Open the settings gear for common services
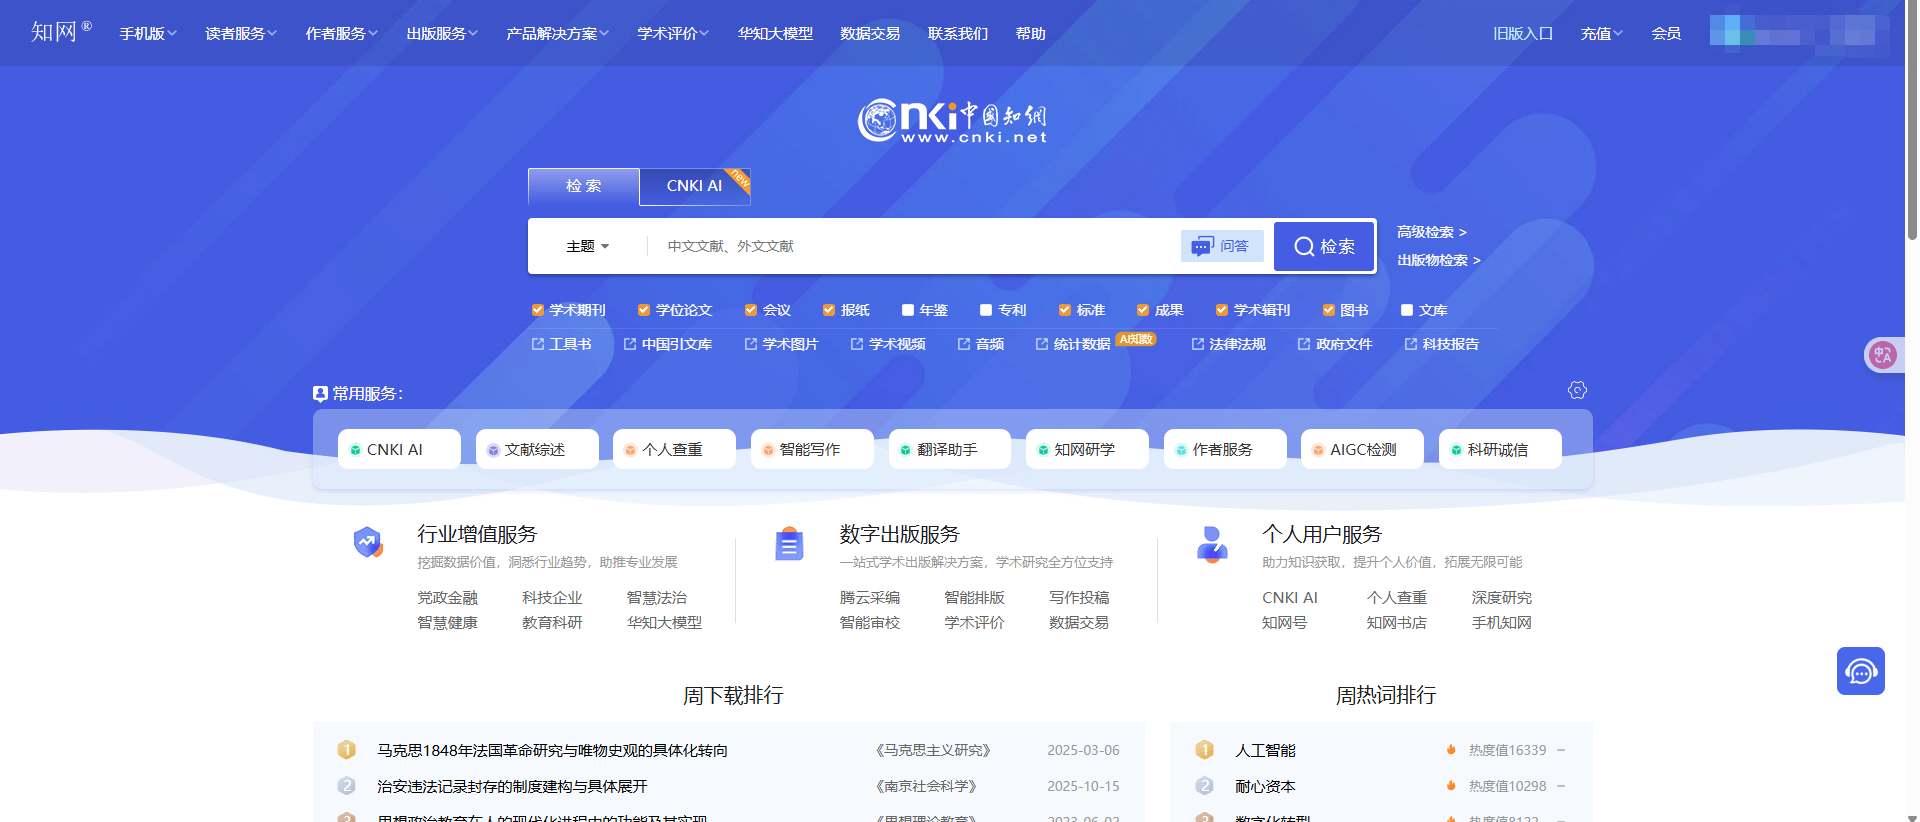 (x=1577, y=390)
